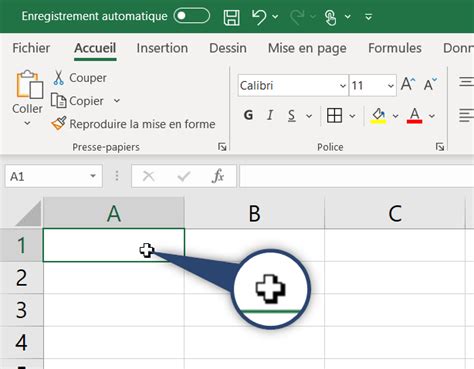The height and width of the screenshot is (369, 474).
Task: Expand the Copier dropdown arrow
Action: click(x=117, y=100)
